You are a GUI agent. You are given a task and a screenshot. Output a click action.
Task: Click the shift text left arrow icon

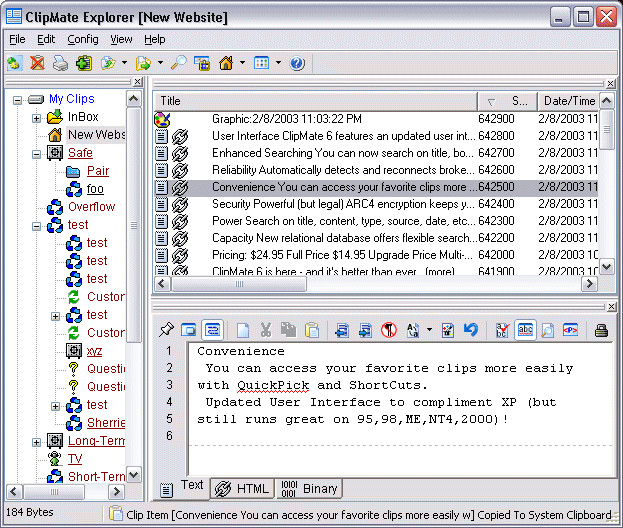pyautogui.click(x=342, y=330)
